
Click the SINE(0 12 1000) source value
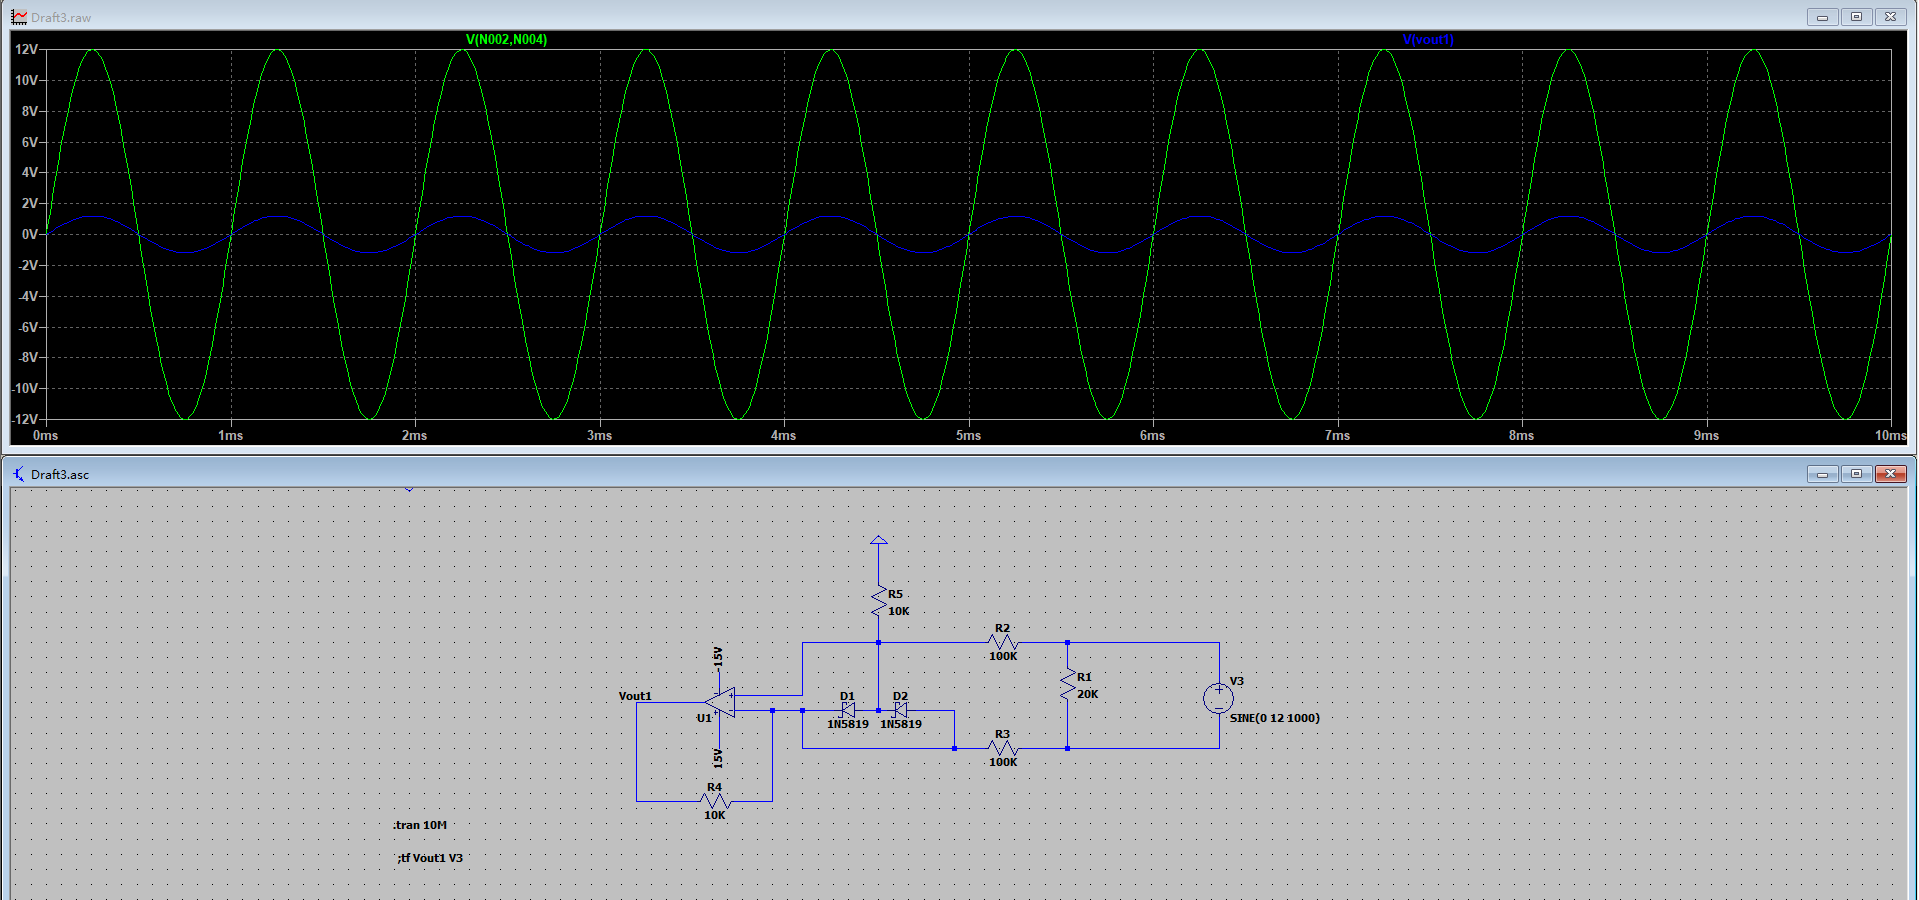(1274, 718)
